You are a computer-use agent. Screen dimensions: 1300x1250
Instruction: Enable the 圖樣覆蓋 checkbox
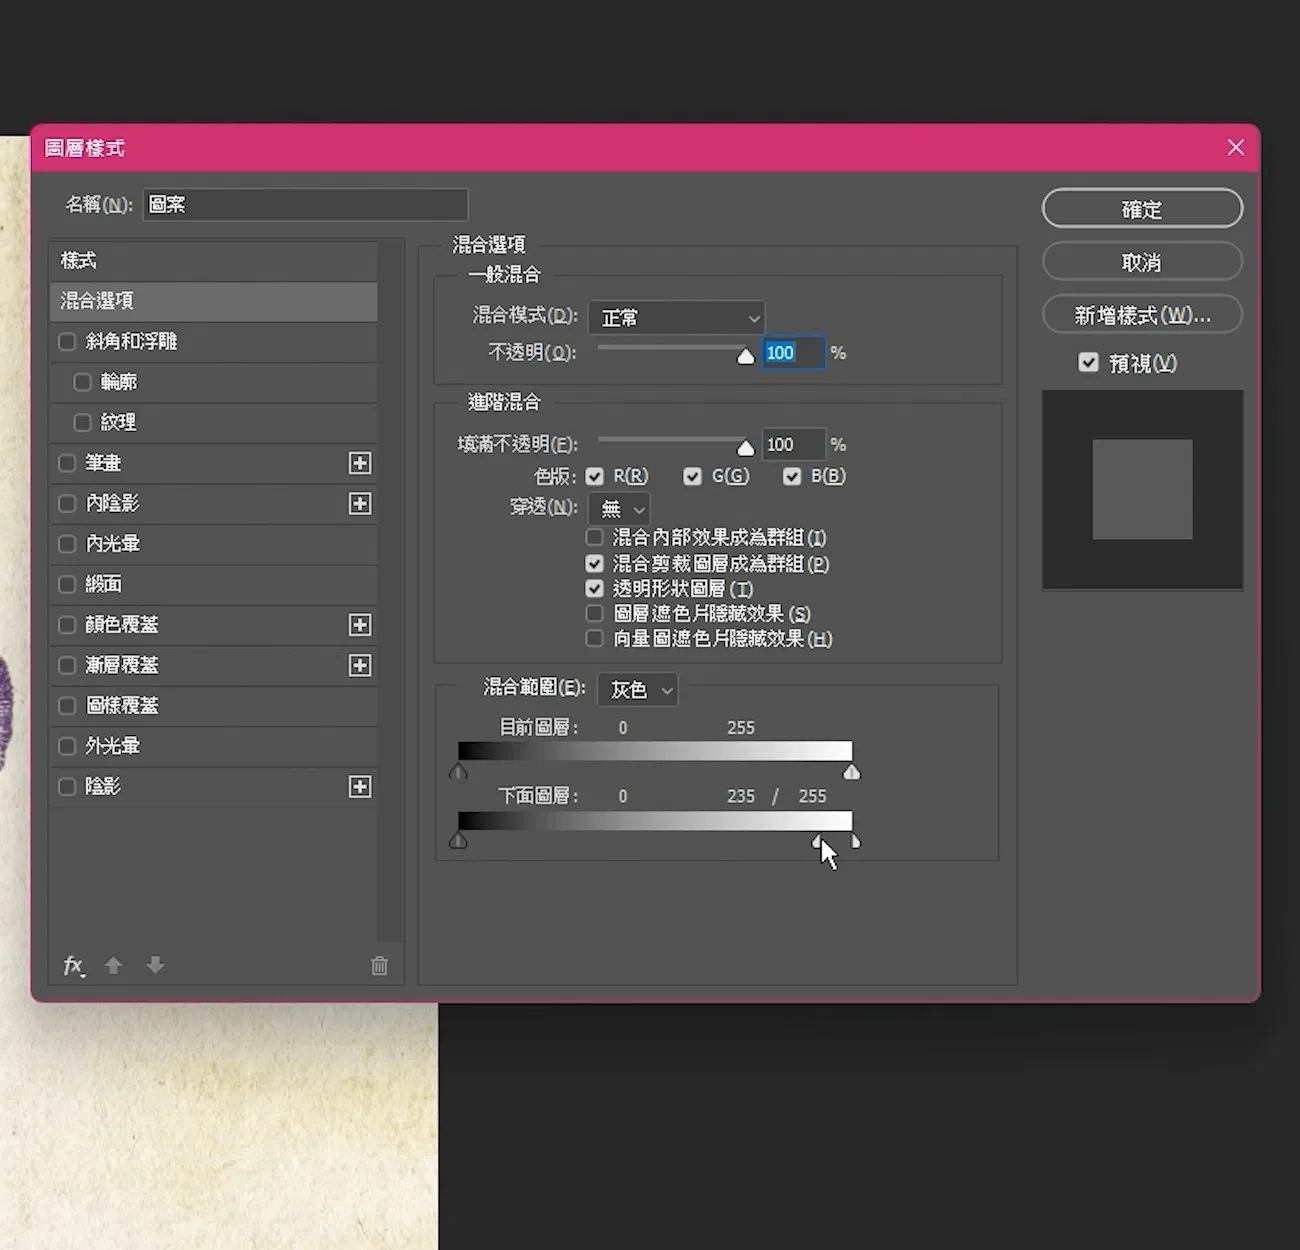pyautogui.click(x=67, y=706)
